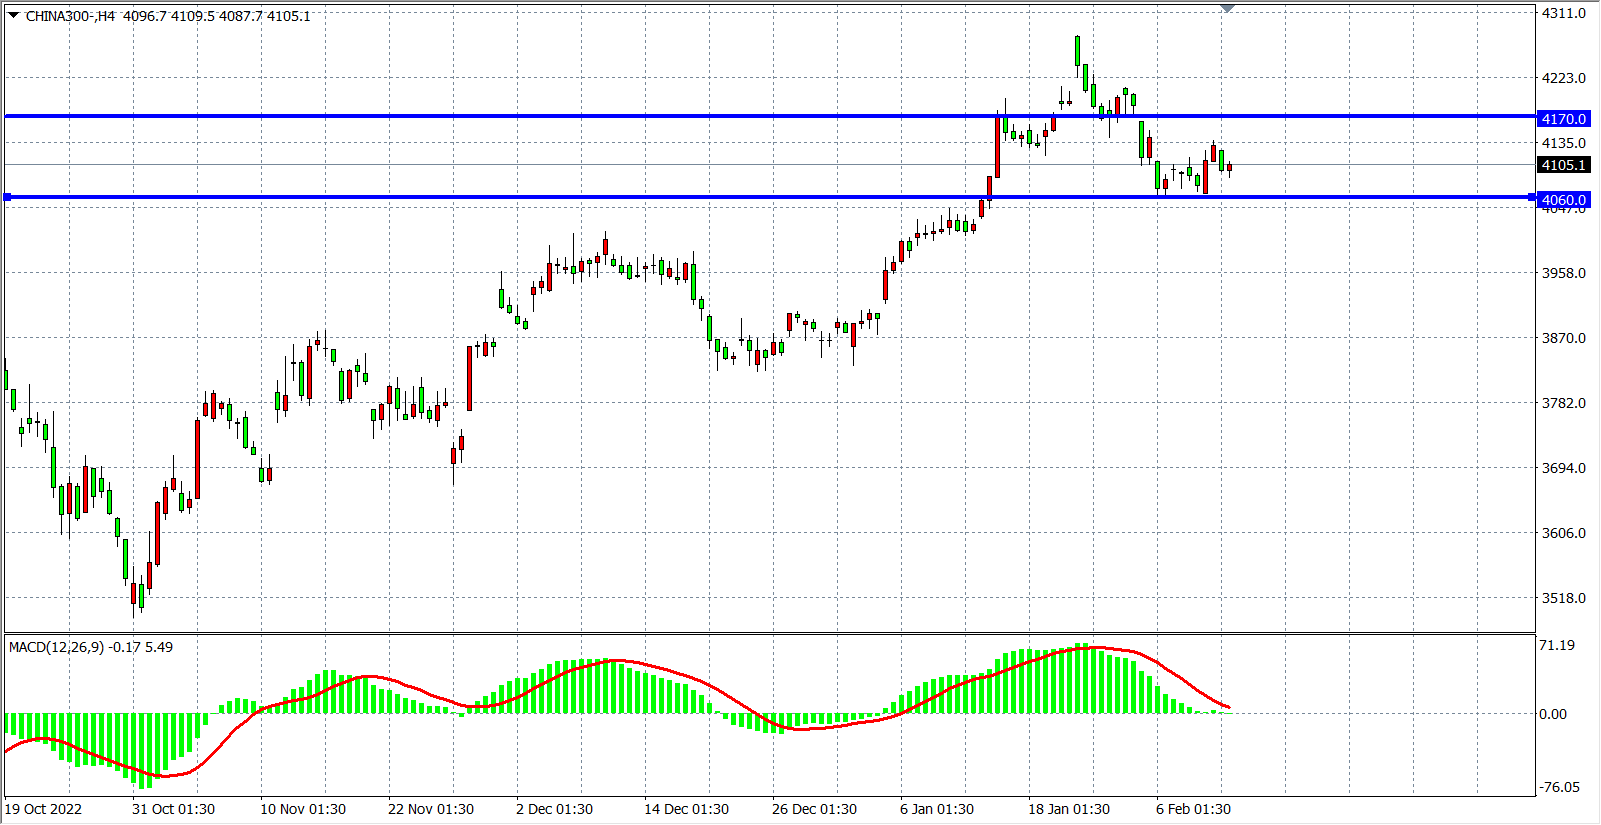
Task: Click the left anchor square of 4060 line
Action: tap(8, 197)
